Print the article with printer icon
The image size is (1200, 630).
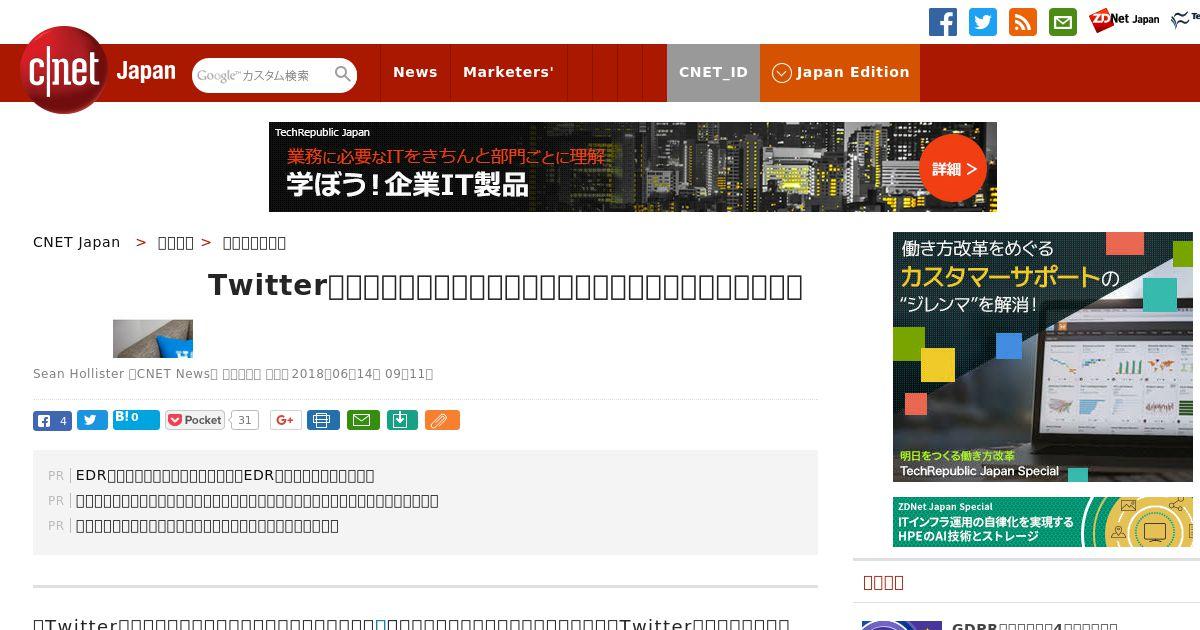pos(322,420)
